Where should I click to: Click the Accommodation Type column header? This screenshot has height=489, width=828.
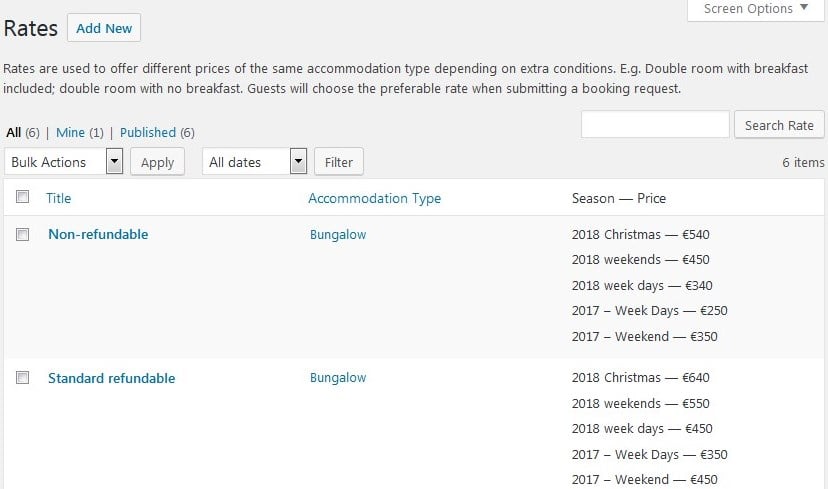pos(374,198)
